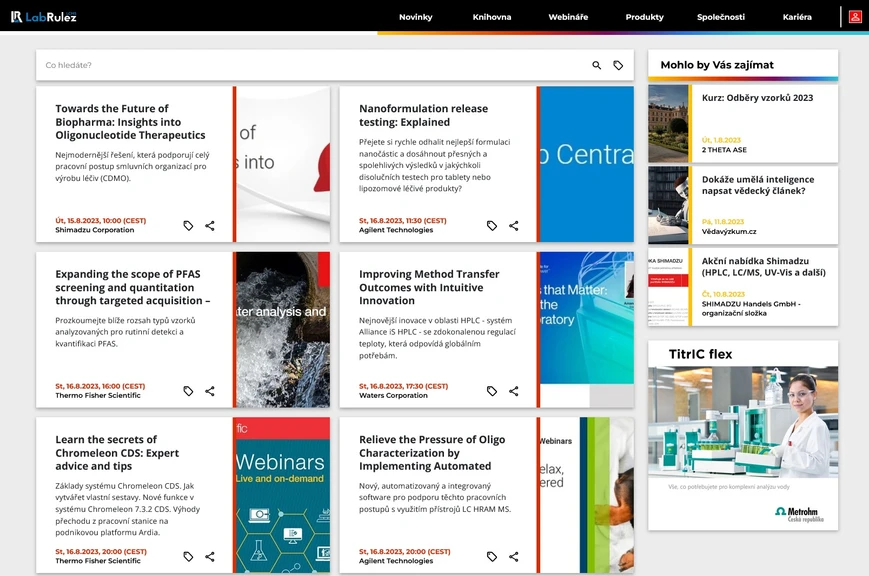
Task: Tag the Oligo Characterization webinar card
Action: (x=492, y=556)
